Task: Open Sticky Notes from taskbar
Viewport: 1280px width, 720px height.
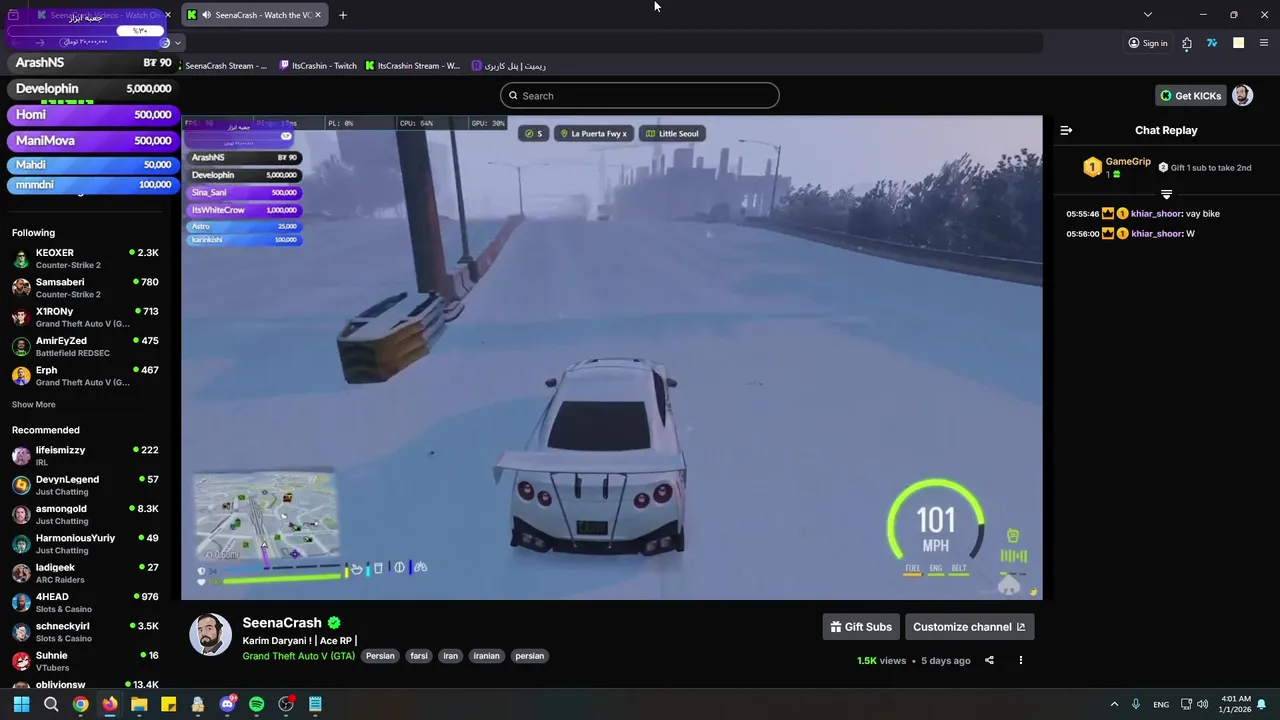Action: point(169,704)
